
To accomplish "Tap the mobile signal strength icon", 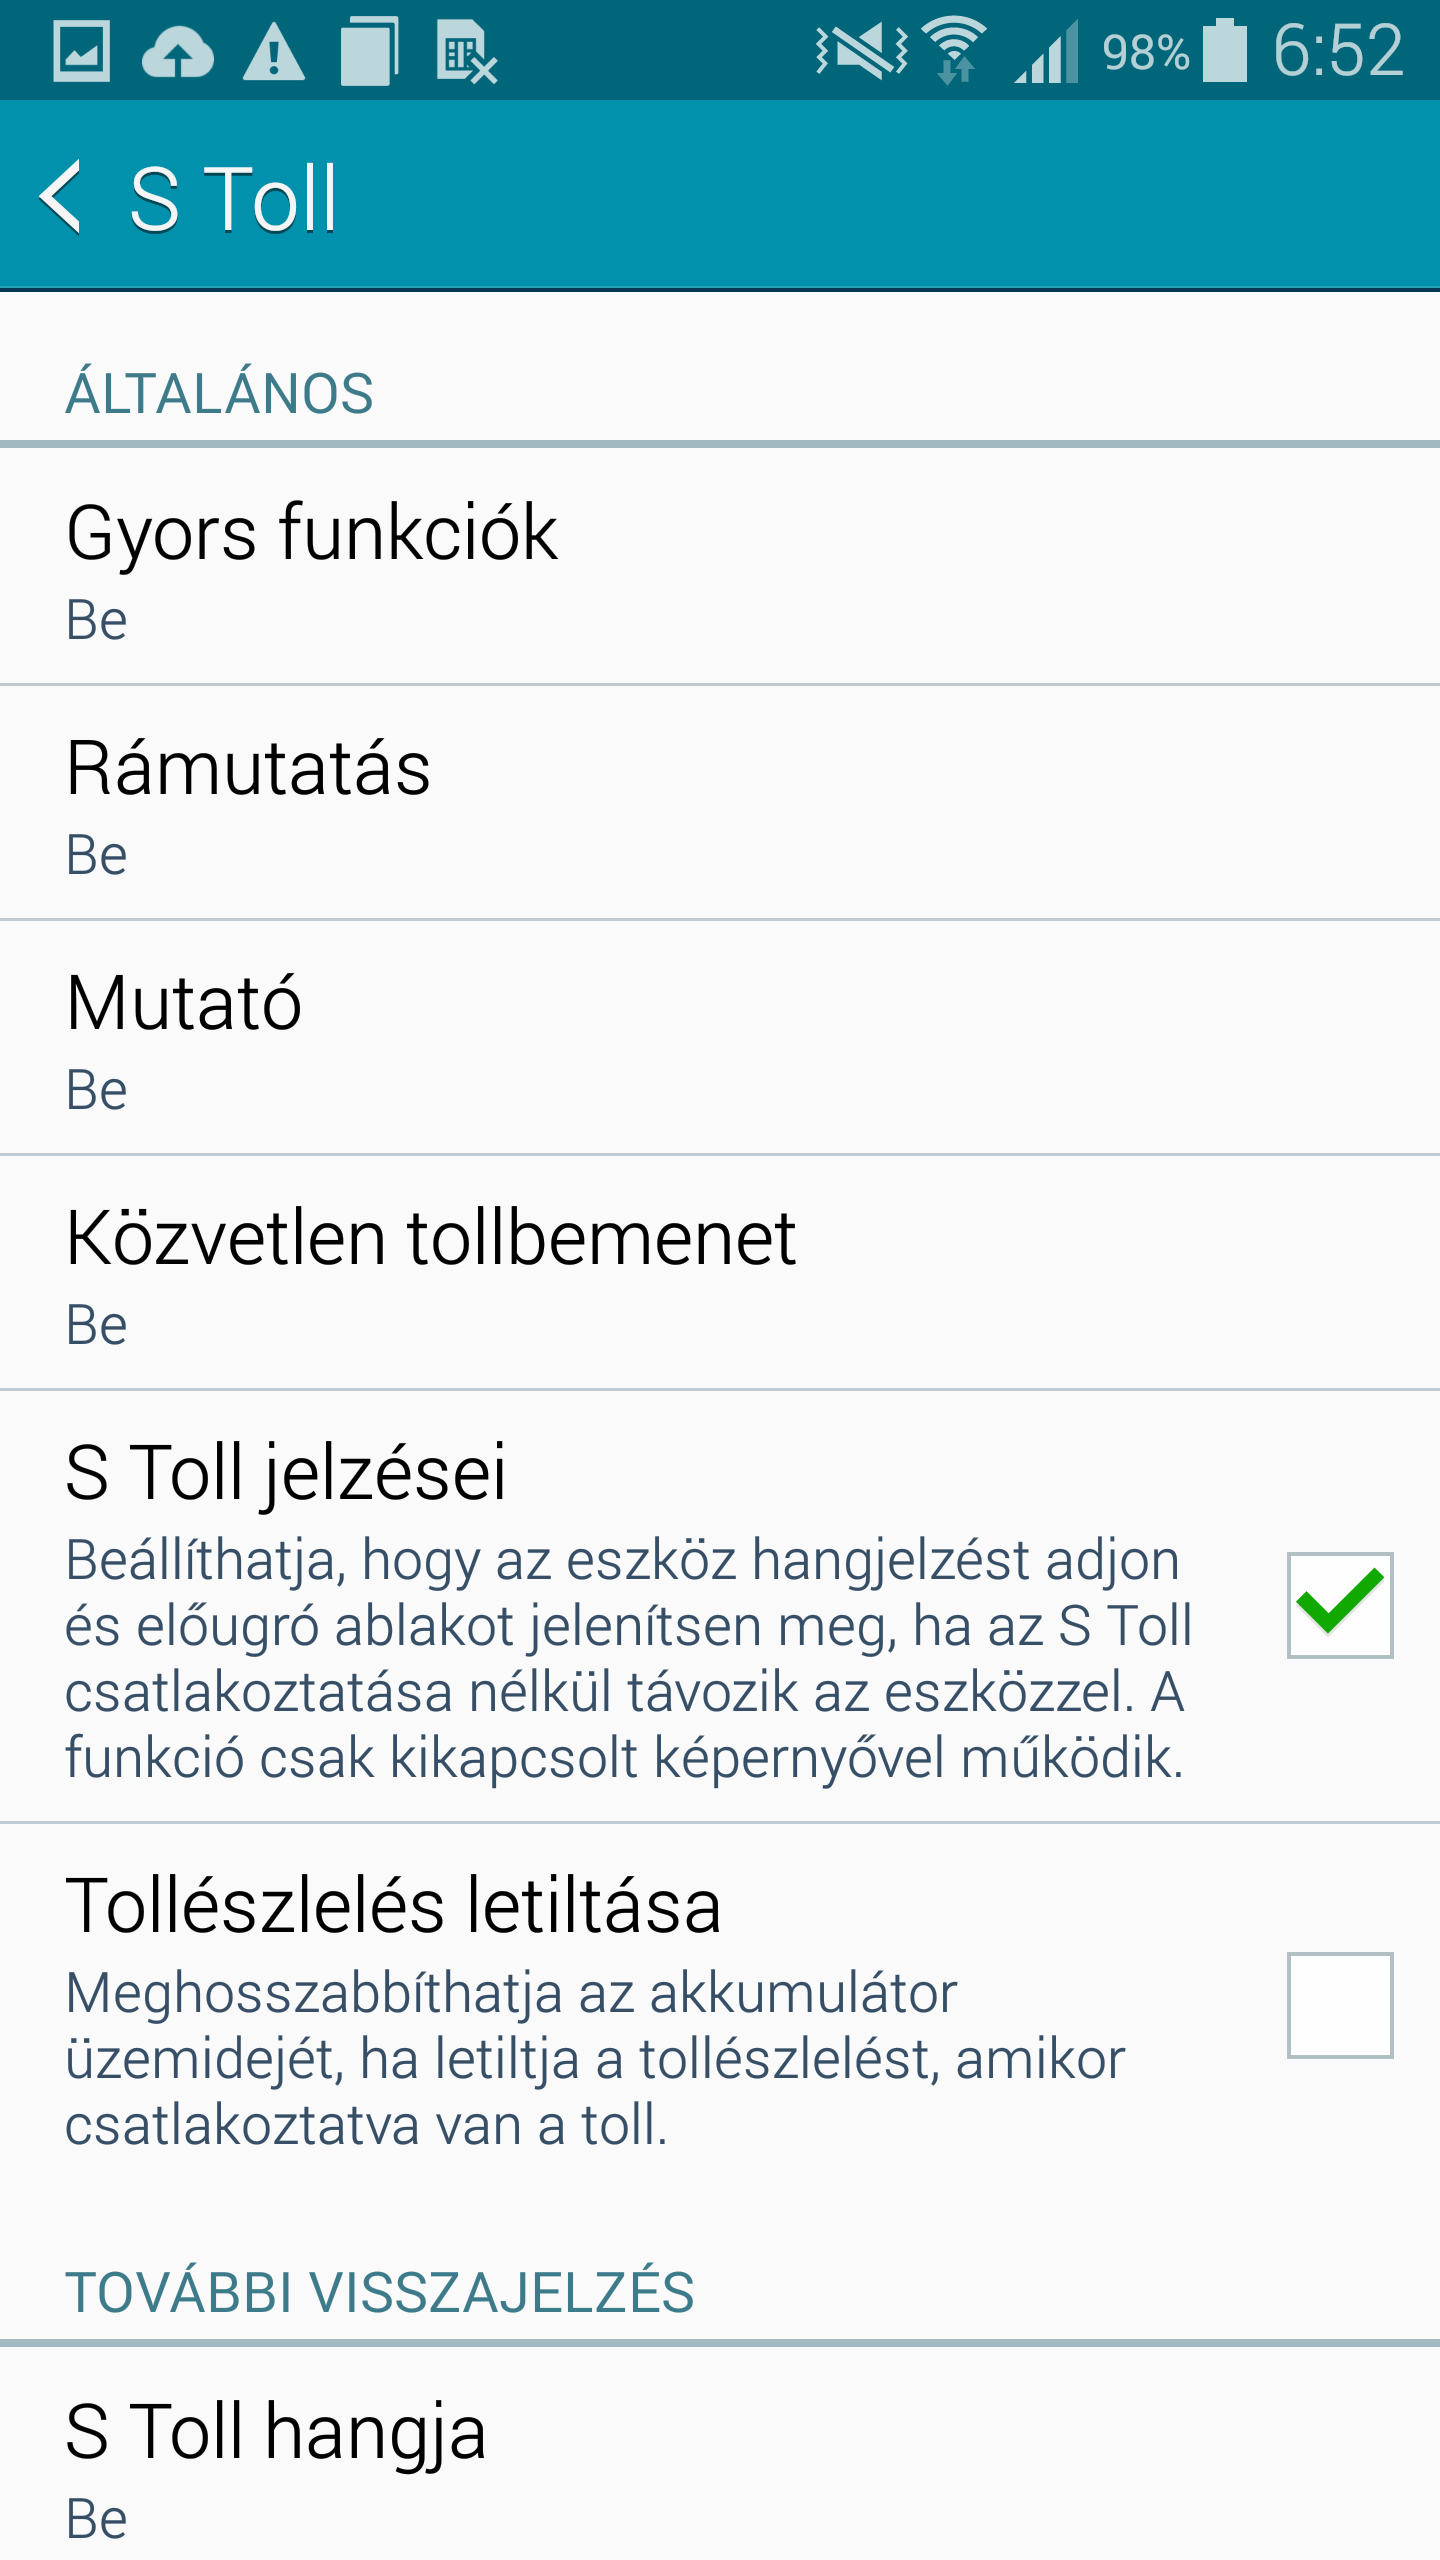I will pyautogui.click(x=1046, y=52).
